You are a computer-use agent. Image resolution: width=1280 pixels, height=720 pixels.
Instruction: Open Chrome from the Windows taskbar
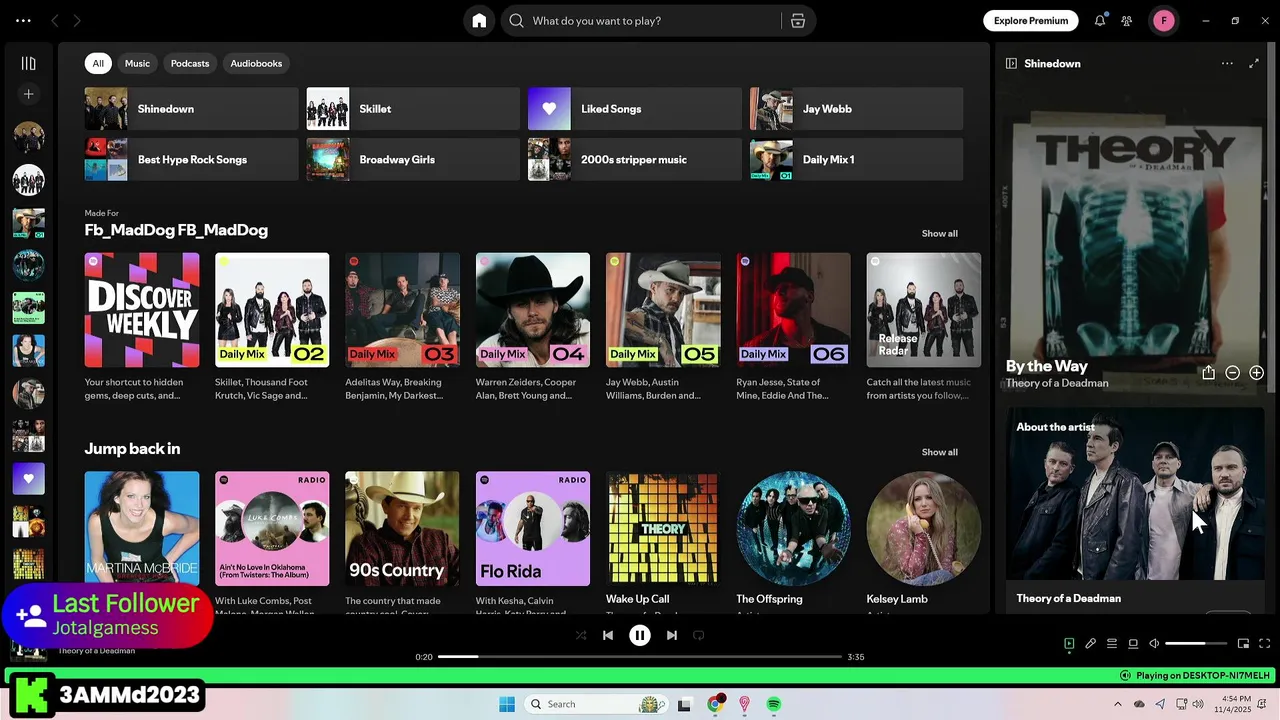715,704
